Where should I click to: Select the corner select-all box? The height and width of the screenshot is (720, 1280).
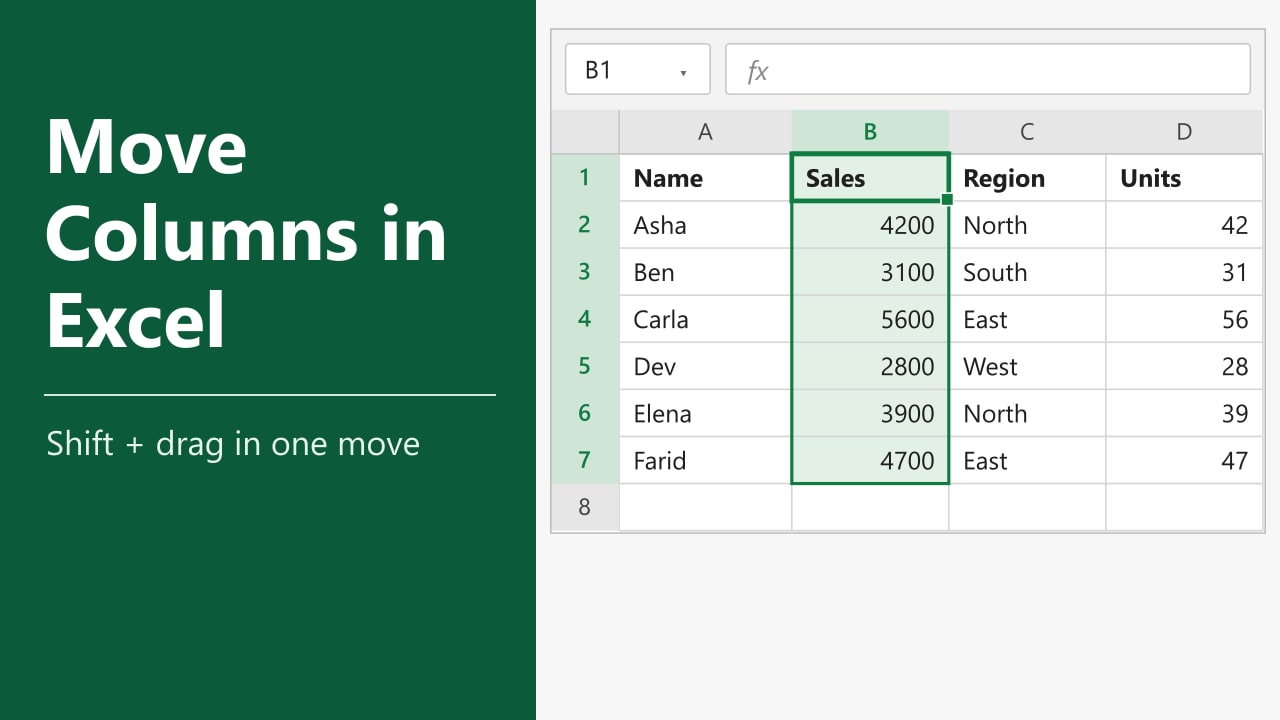pos(585,132)
